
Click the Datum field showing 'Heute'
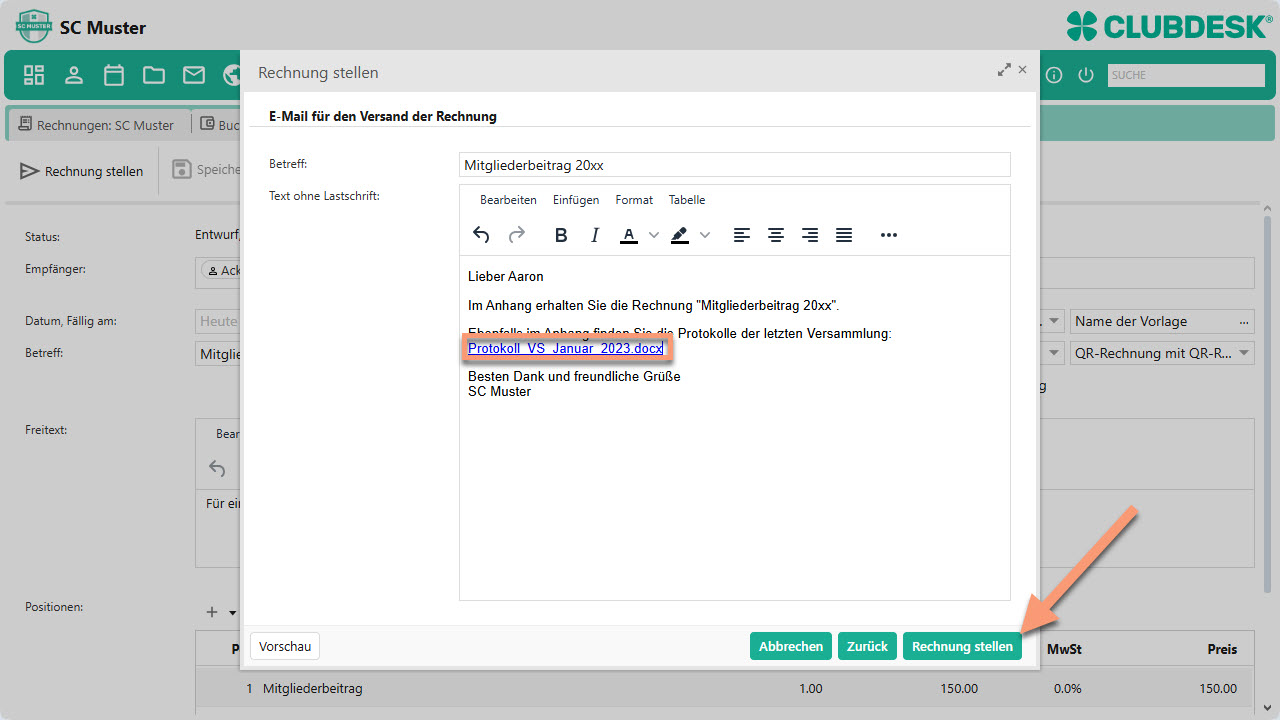[x=218, y=321]
